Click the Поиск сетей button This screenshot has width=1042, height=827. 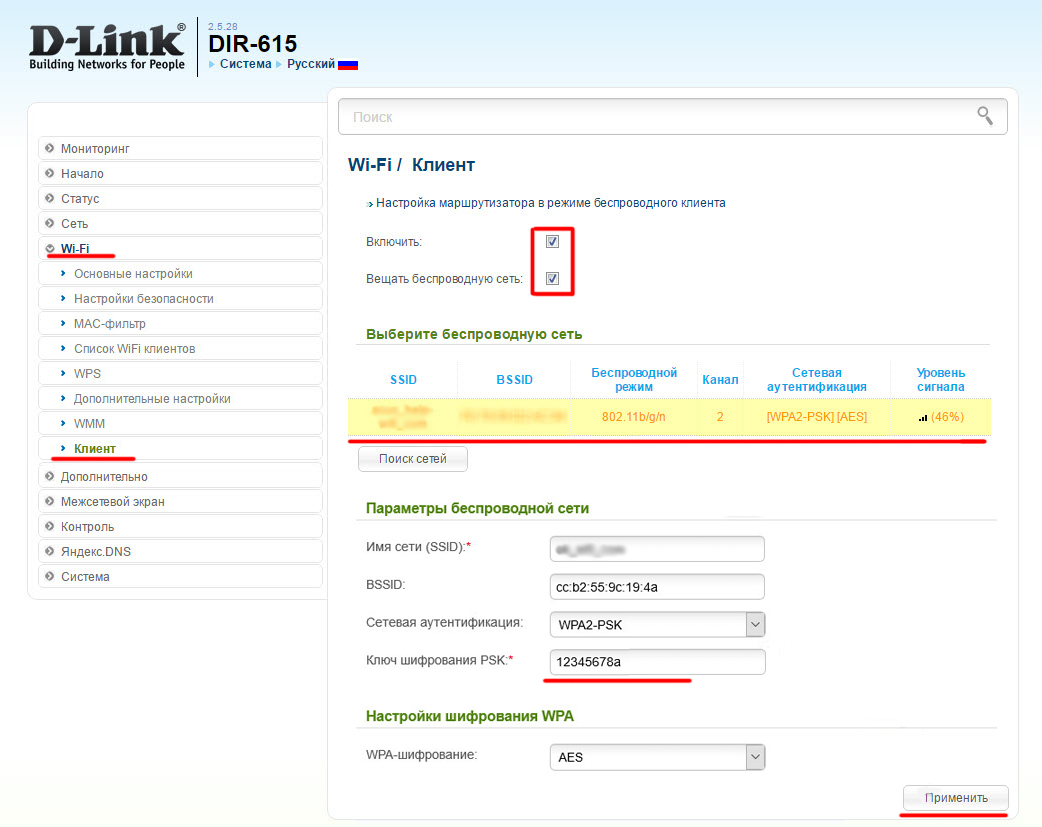pos(413,459)
